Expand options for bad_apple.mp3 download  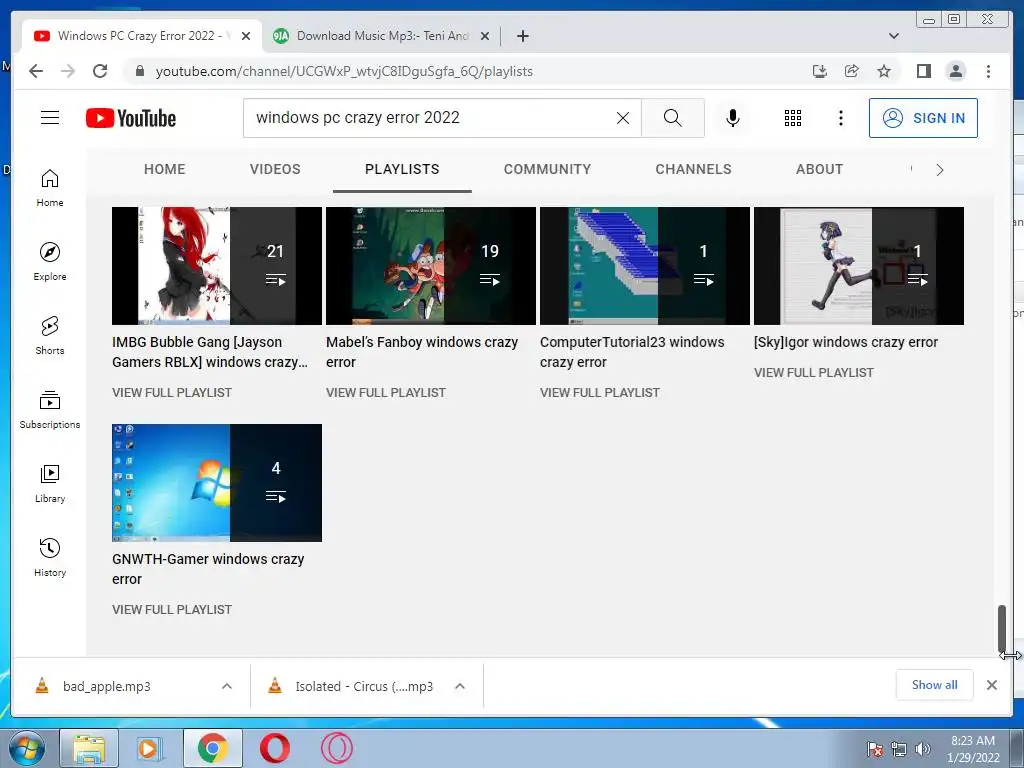click(x=227, y=686)
